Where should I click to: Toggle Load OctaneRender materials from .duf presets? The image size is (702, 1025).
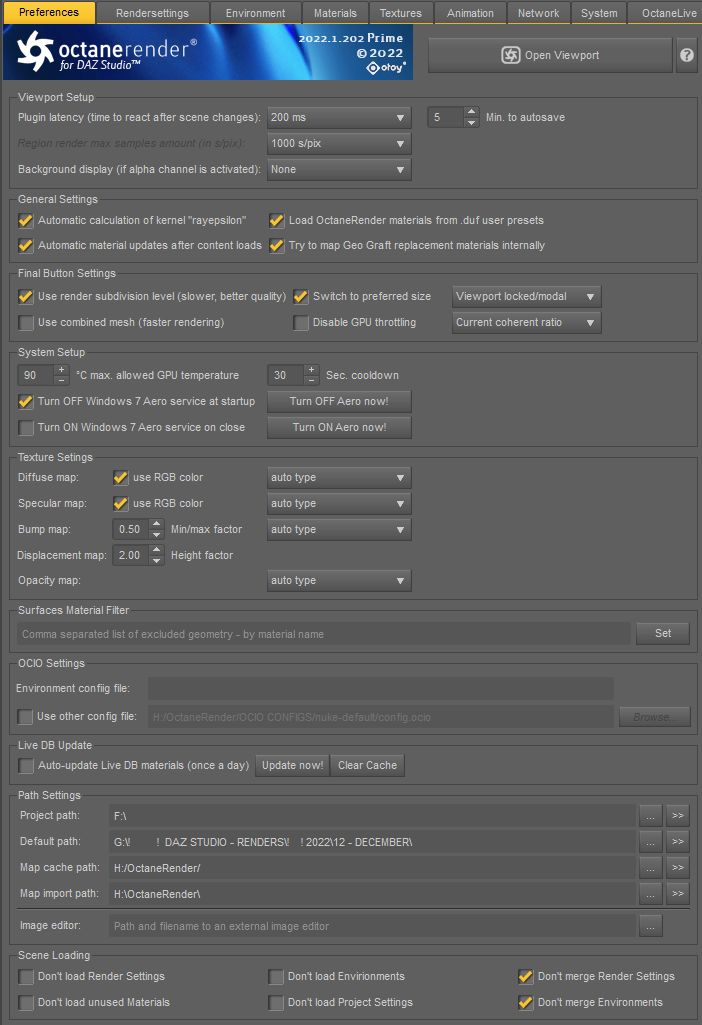276,221
